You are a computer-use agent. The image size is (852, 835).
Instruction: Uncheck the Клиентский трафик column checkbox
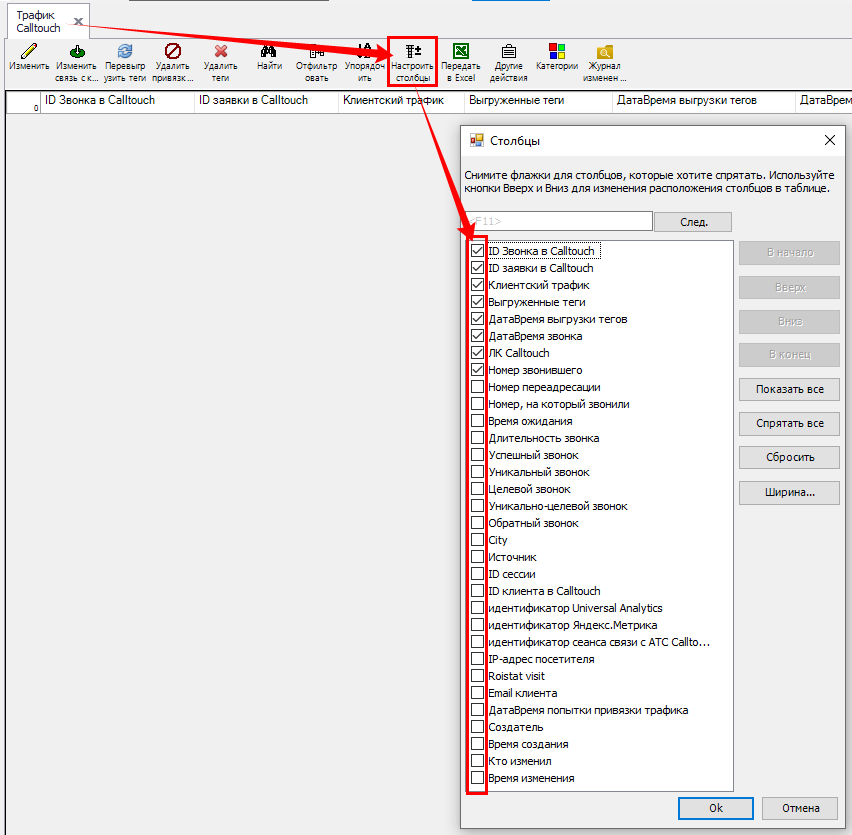click(477, 285)
